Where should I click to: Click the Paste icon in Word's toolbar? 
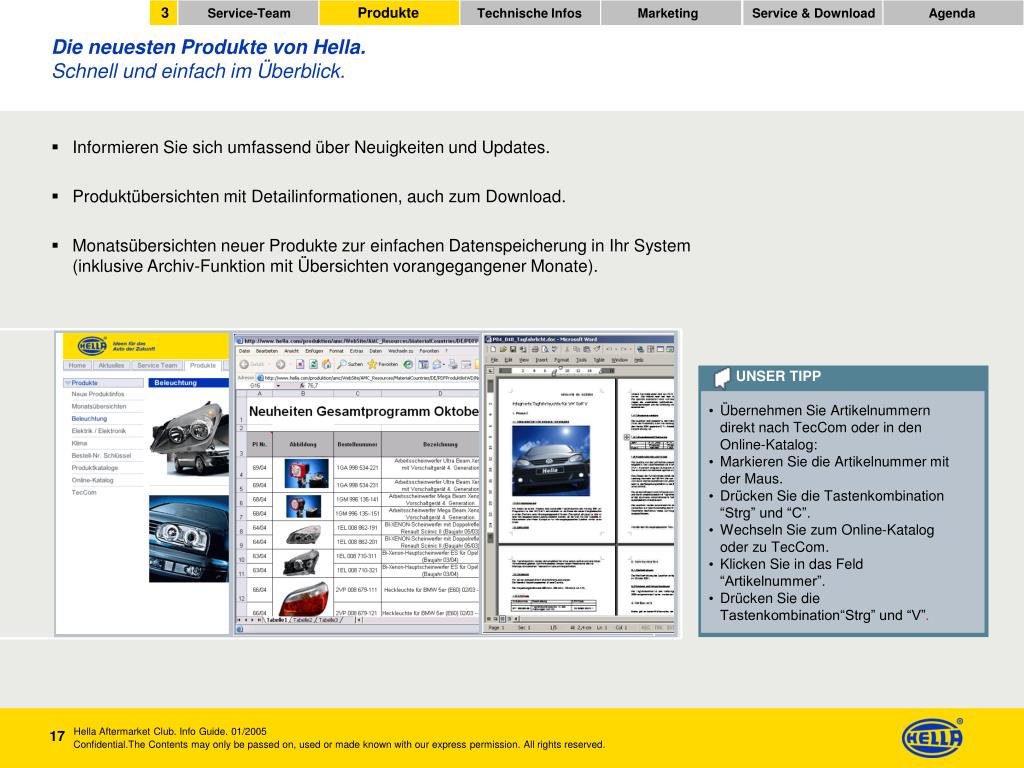(587, 349)
